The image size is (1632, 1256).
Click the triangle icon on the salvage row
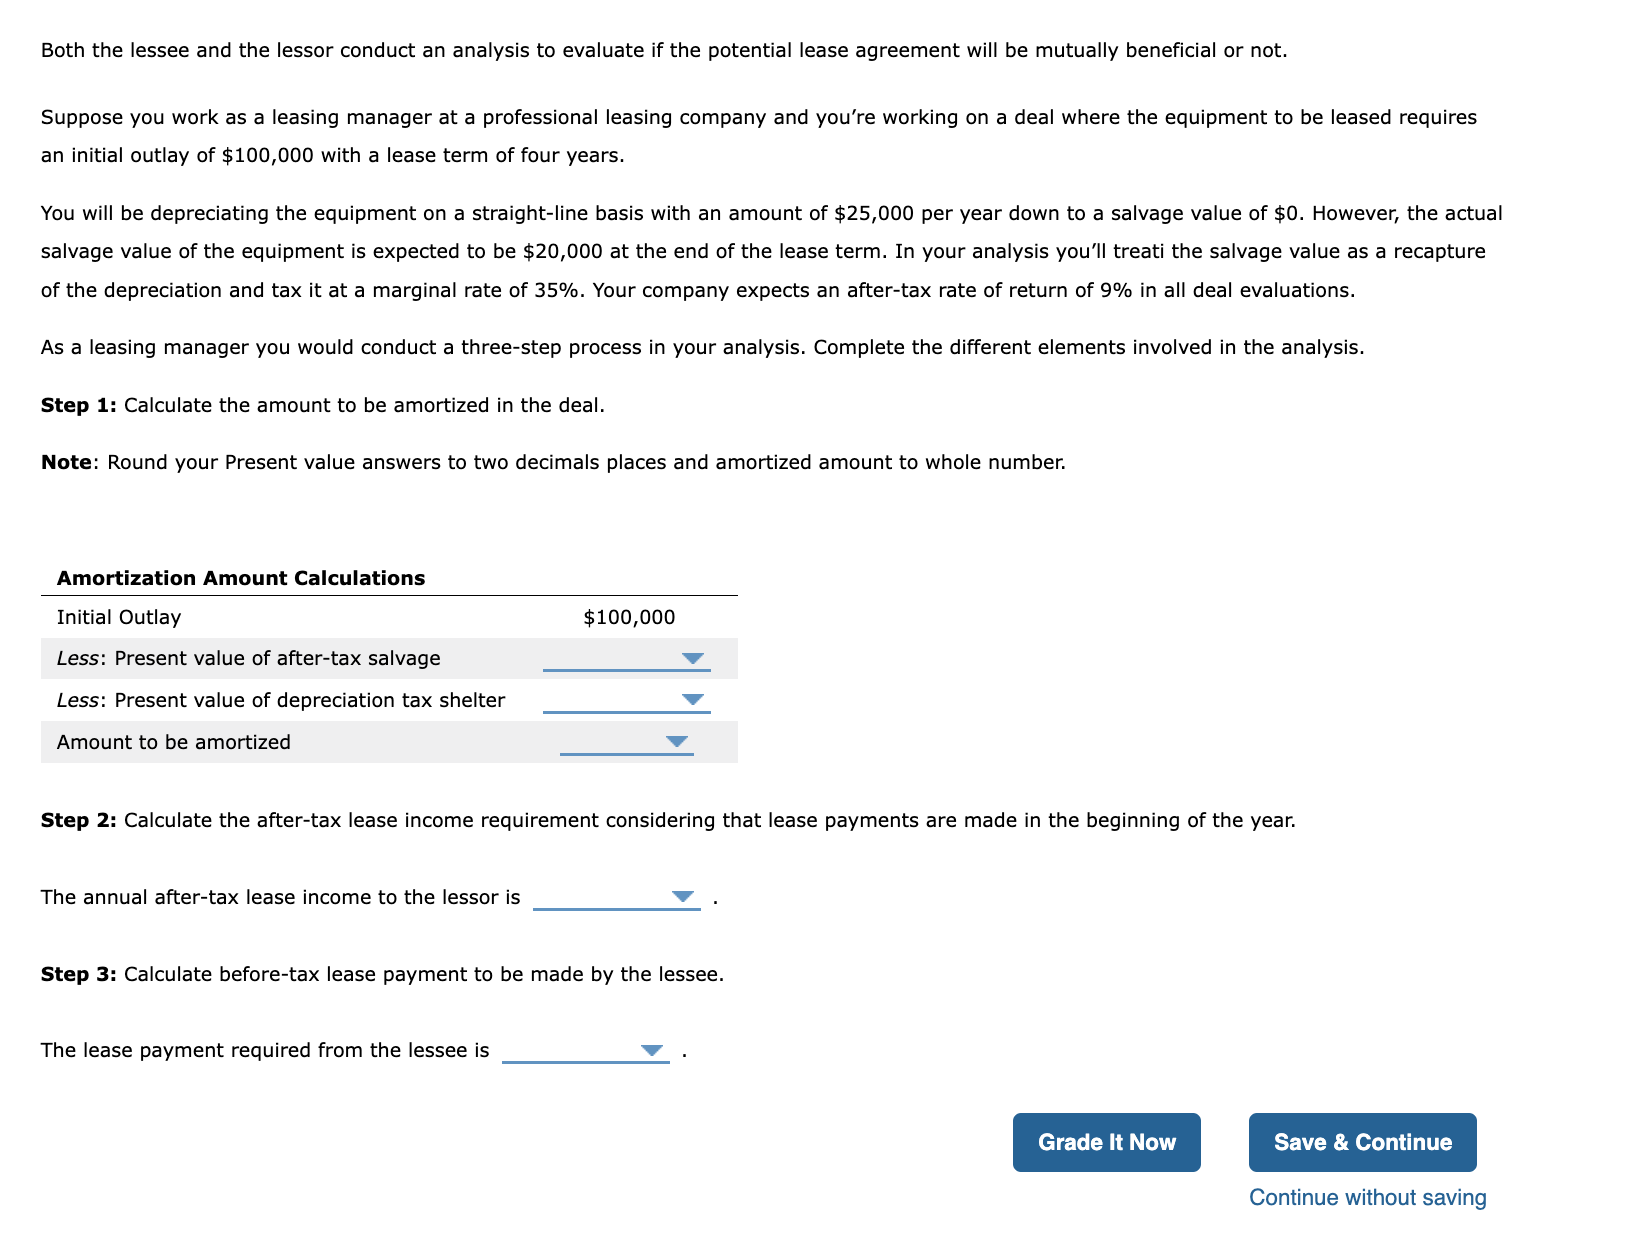coord(694,658)
